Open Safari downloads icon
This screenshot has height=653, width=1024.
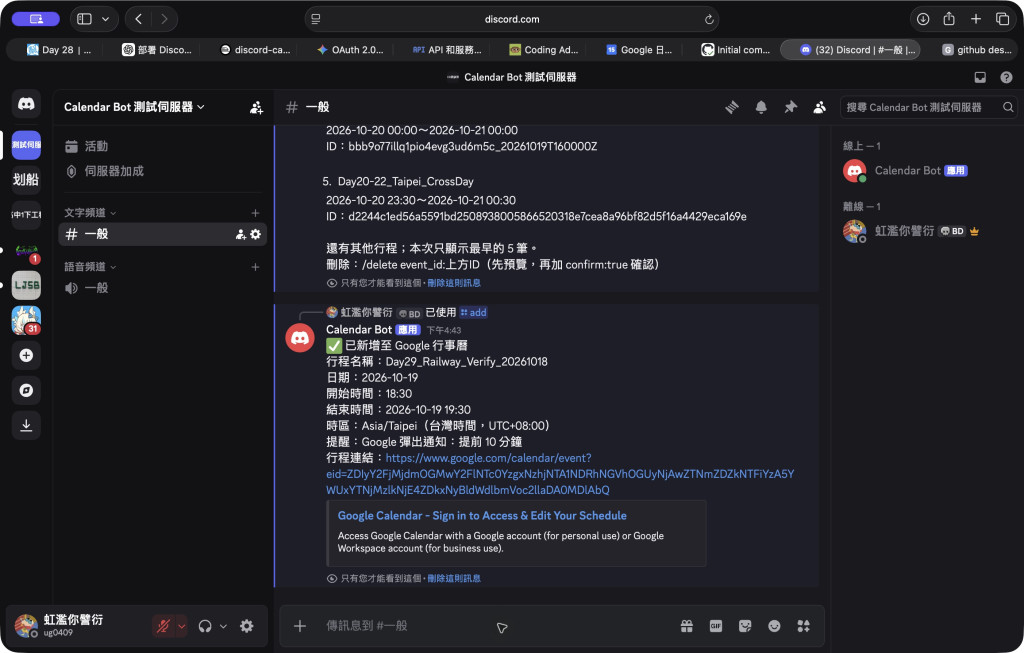coord(922,20)
